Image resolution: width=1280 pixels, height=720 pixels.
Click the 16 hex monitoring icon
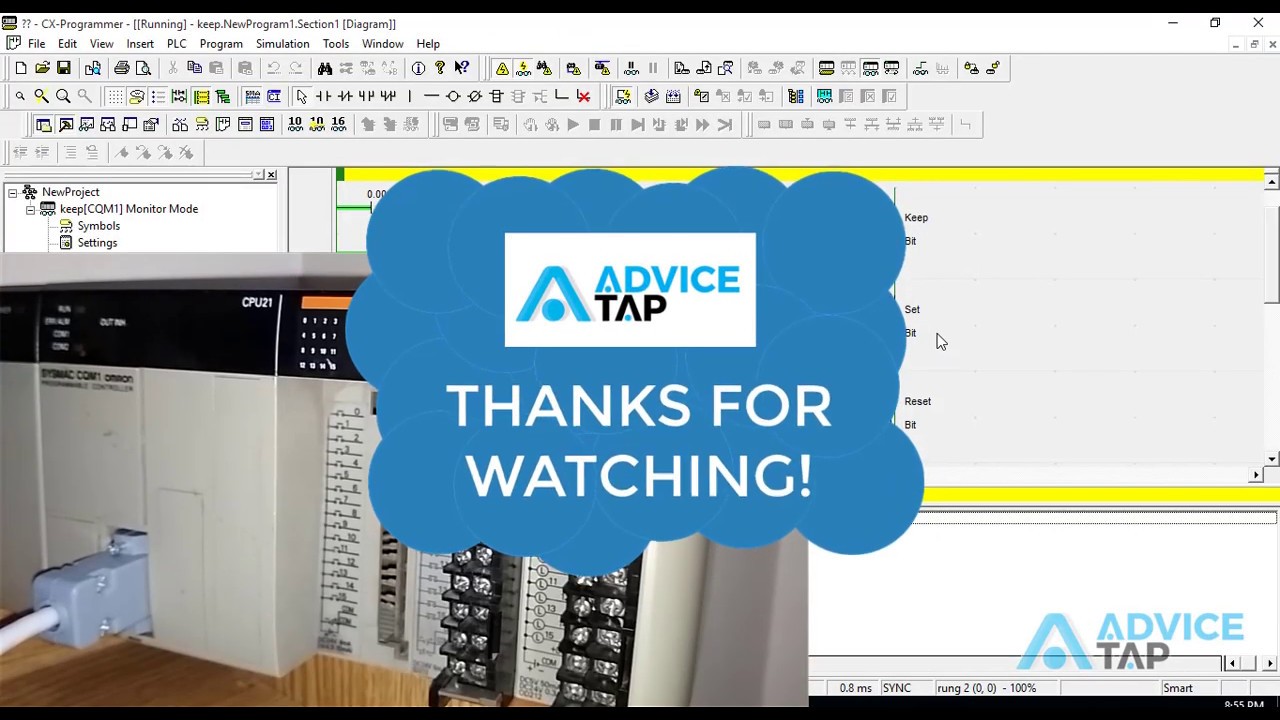338,124
